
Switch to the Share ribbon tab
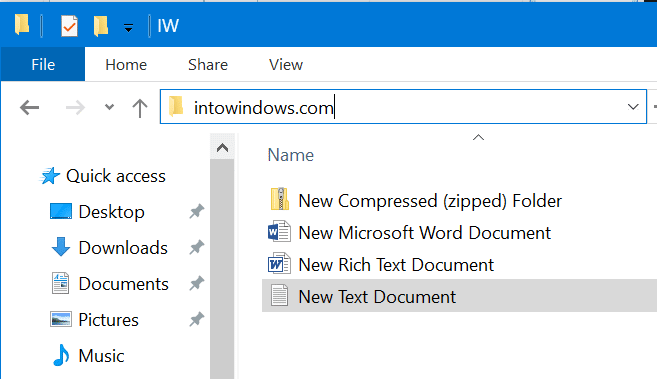208,64
